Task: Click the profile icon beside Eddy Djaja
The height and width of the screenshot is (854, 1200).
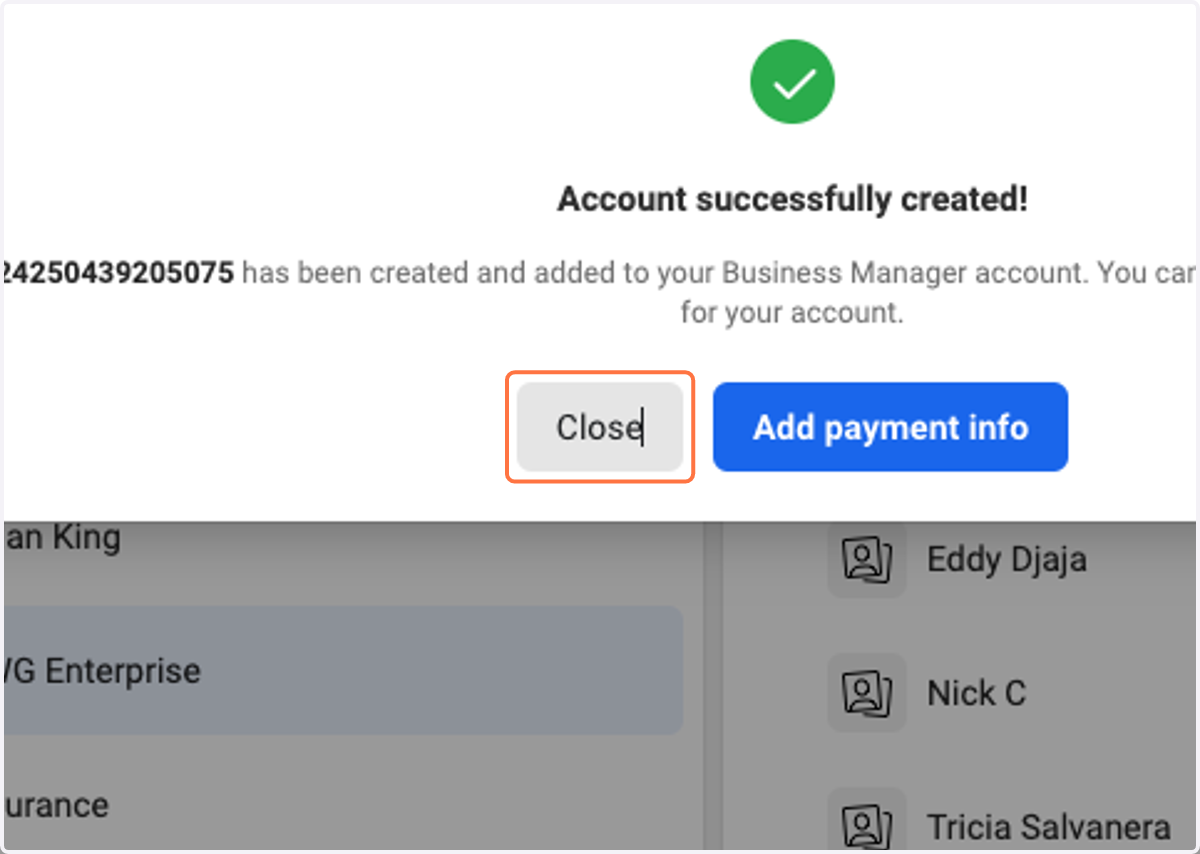Action: (866, 559)
